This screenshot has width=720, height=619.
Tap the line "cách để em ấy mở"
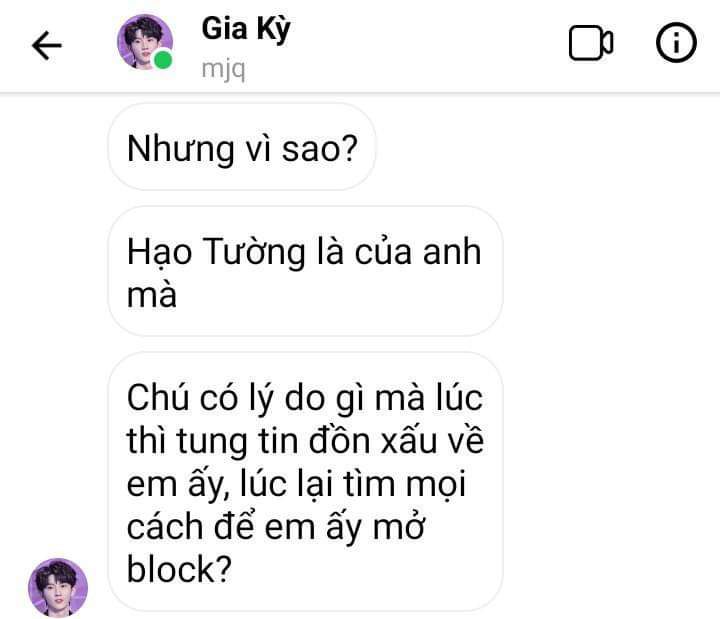coord(276,526)
